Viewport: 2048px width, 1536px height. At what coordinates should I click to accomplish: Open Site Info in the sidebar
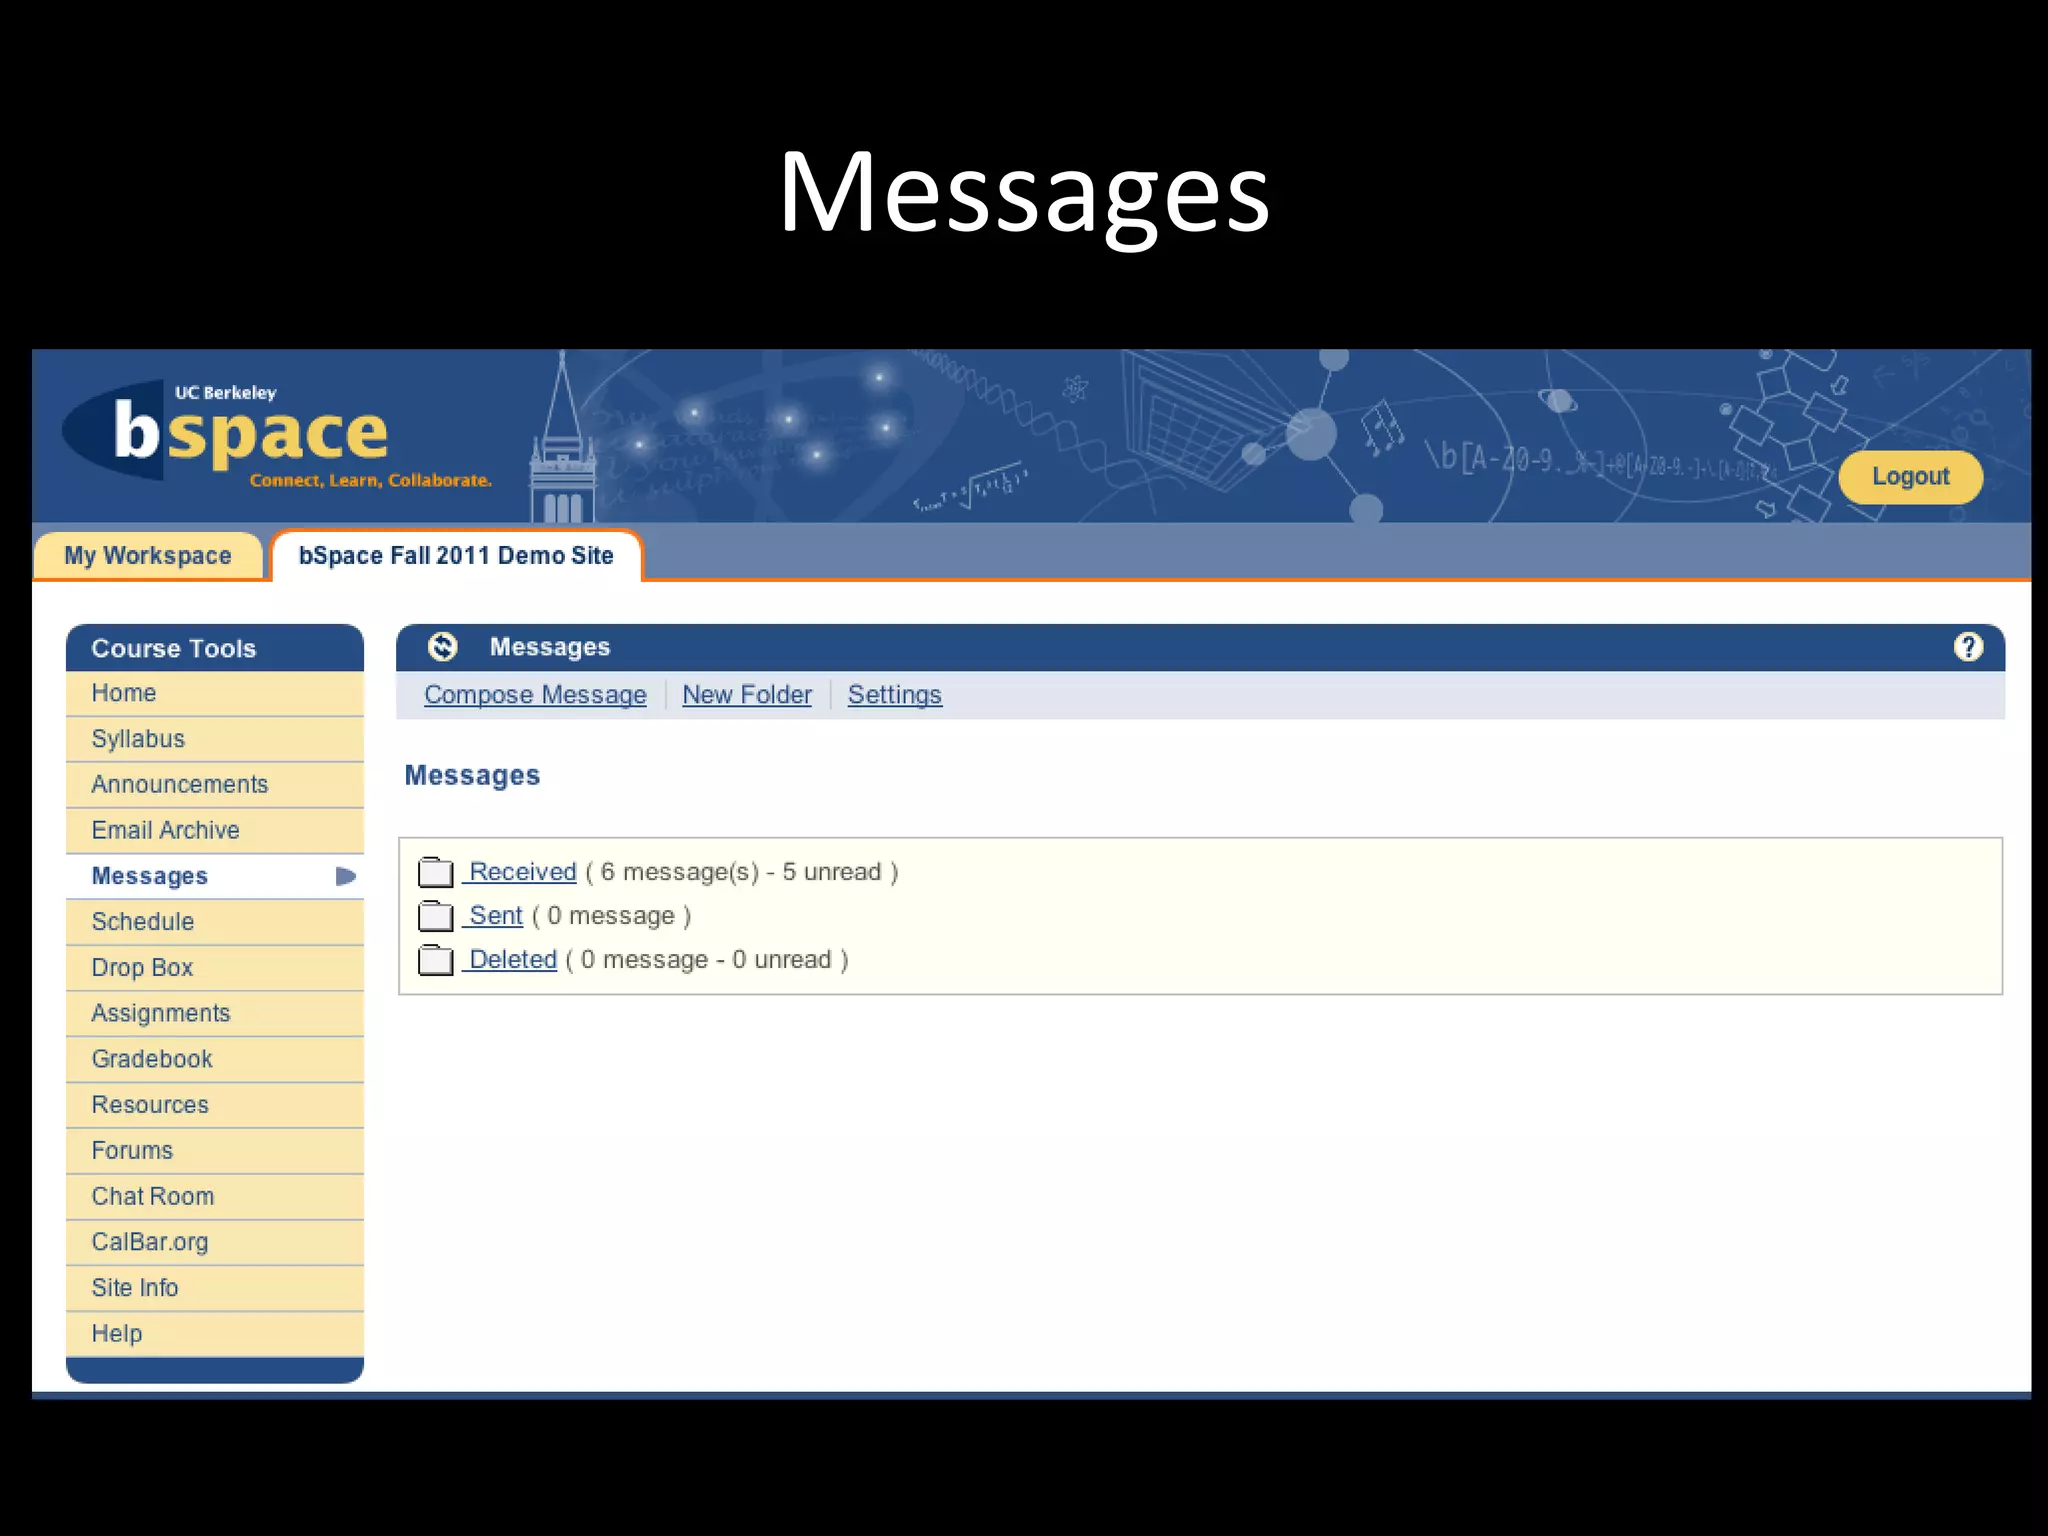pos(215,1288)
